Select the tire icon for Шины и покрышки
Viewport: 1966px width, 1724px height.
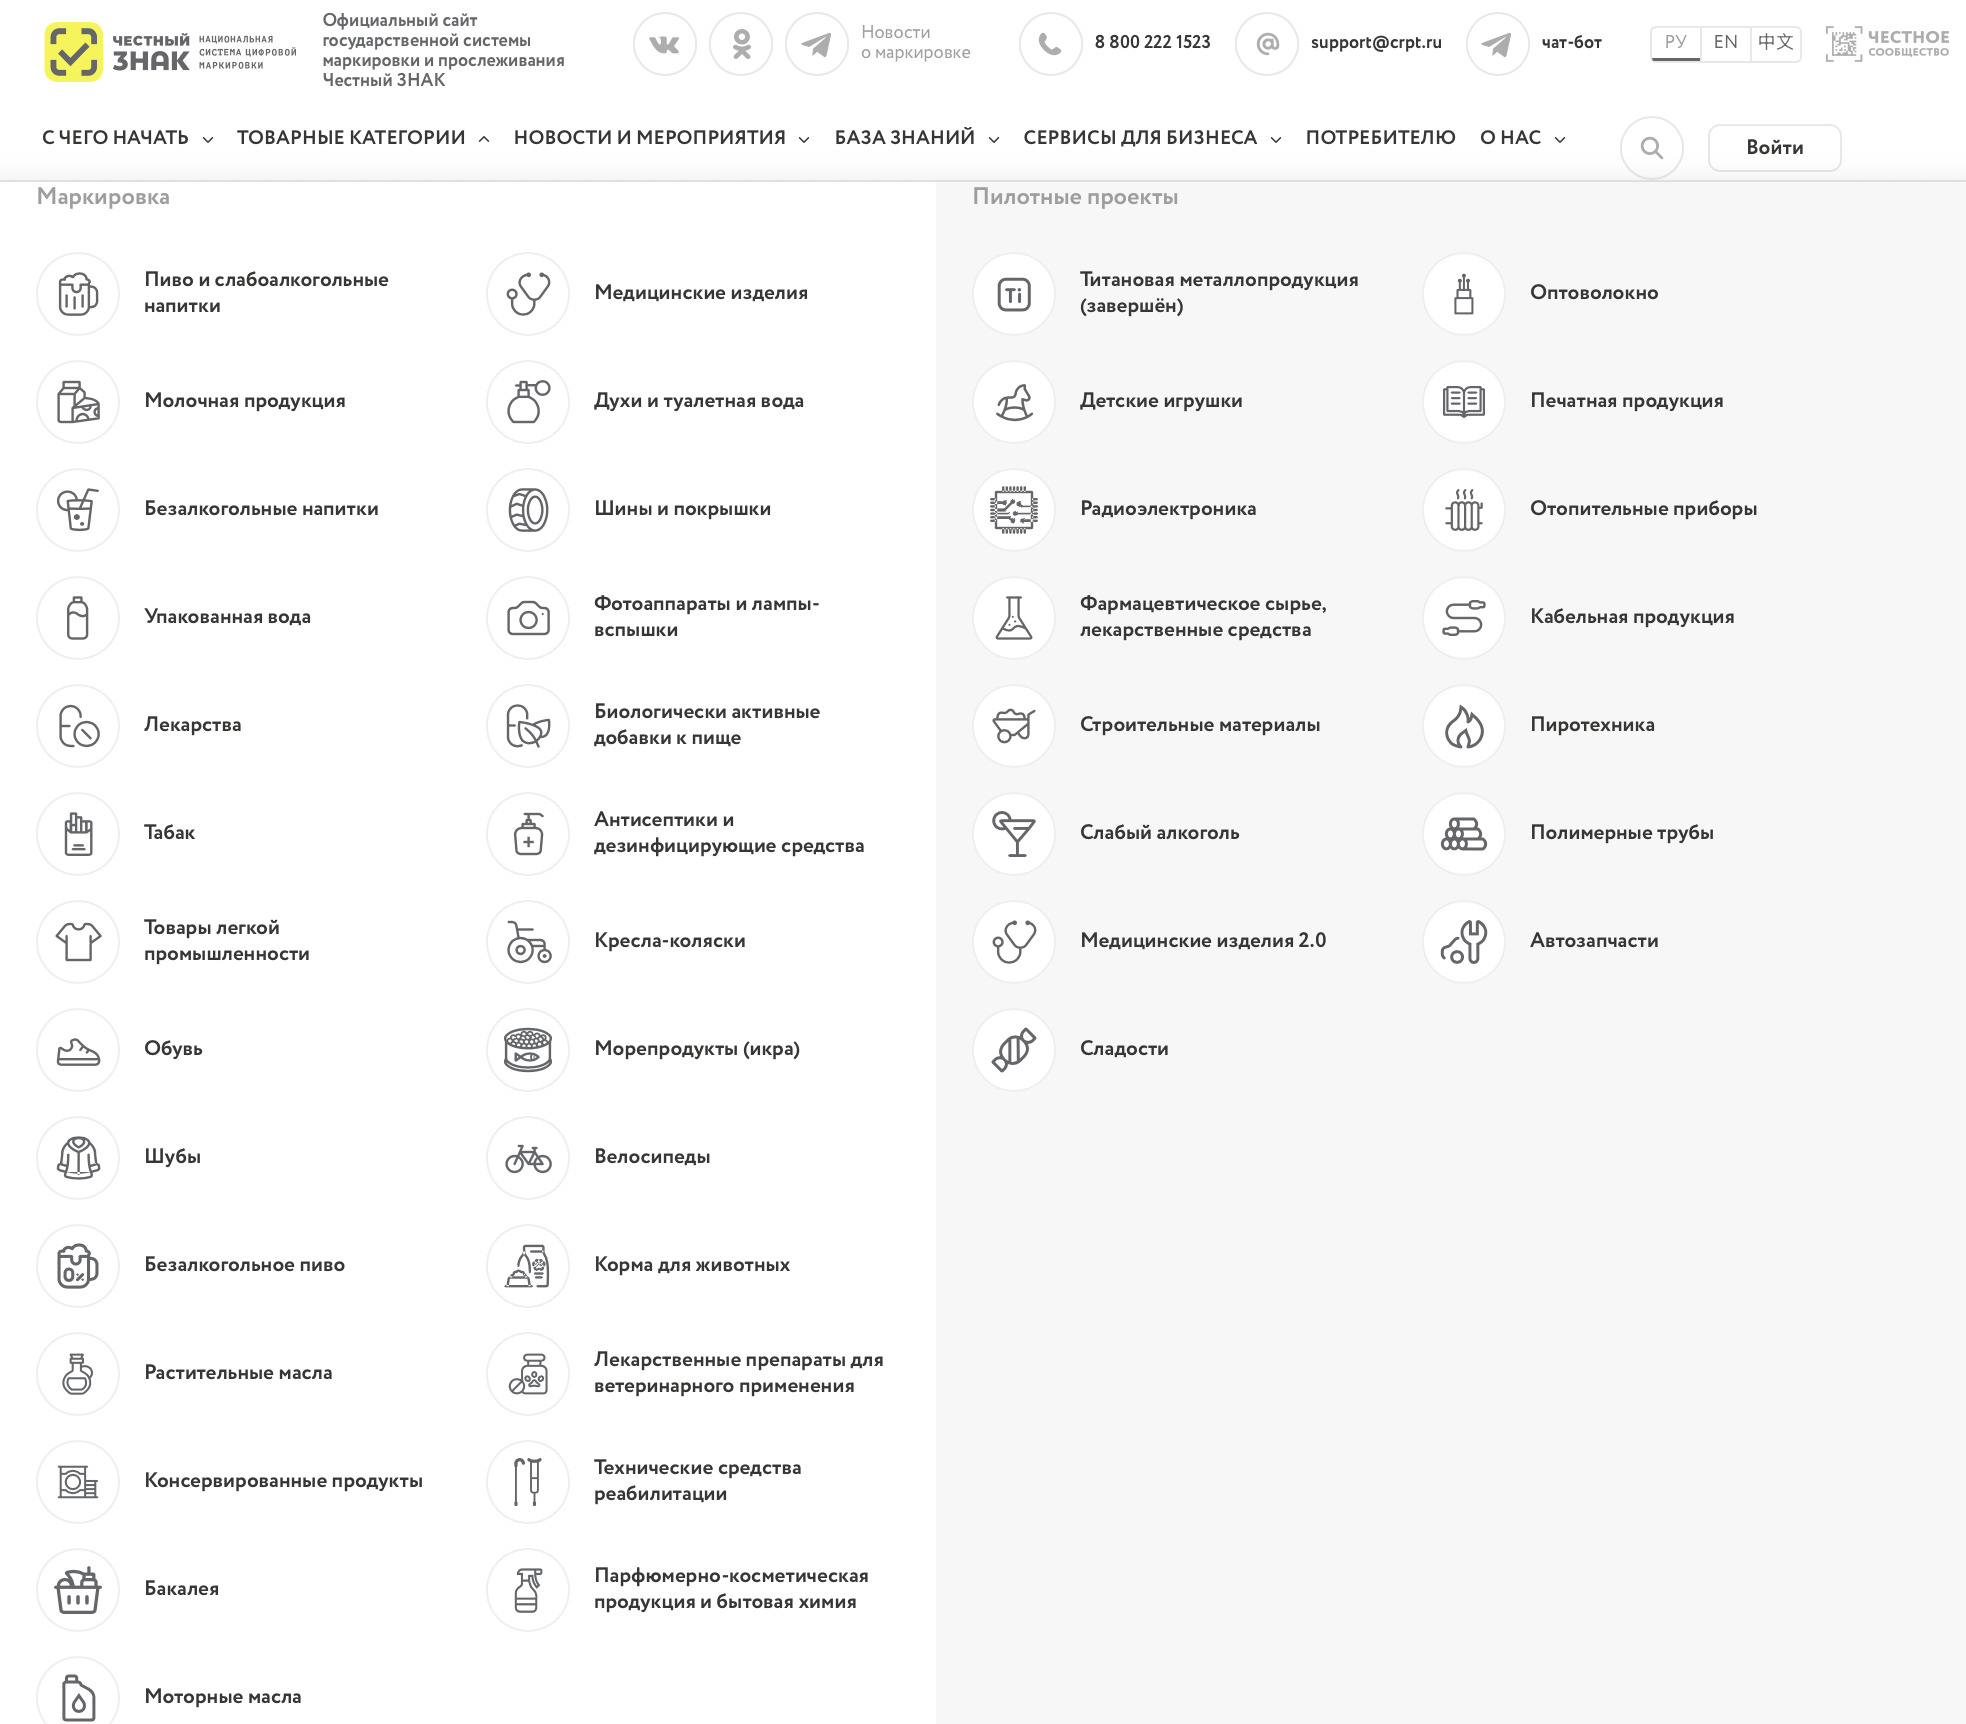tap(528, 510)
